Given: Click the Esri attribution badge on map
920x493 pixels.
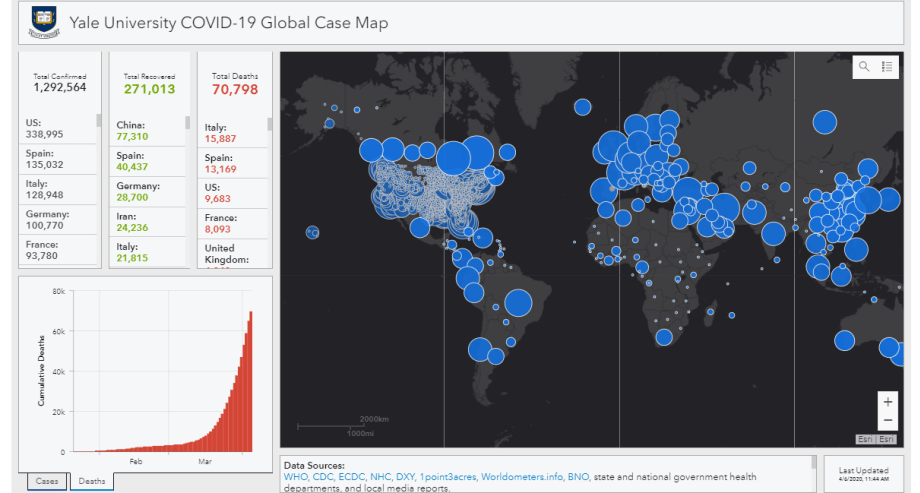Looking at the screenshot, I should click(x=877, y=439).
